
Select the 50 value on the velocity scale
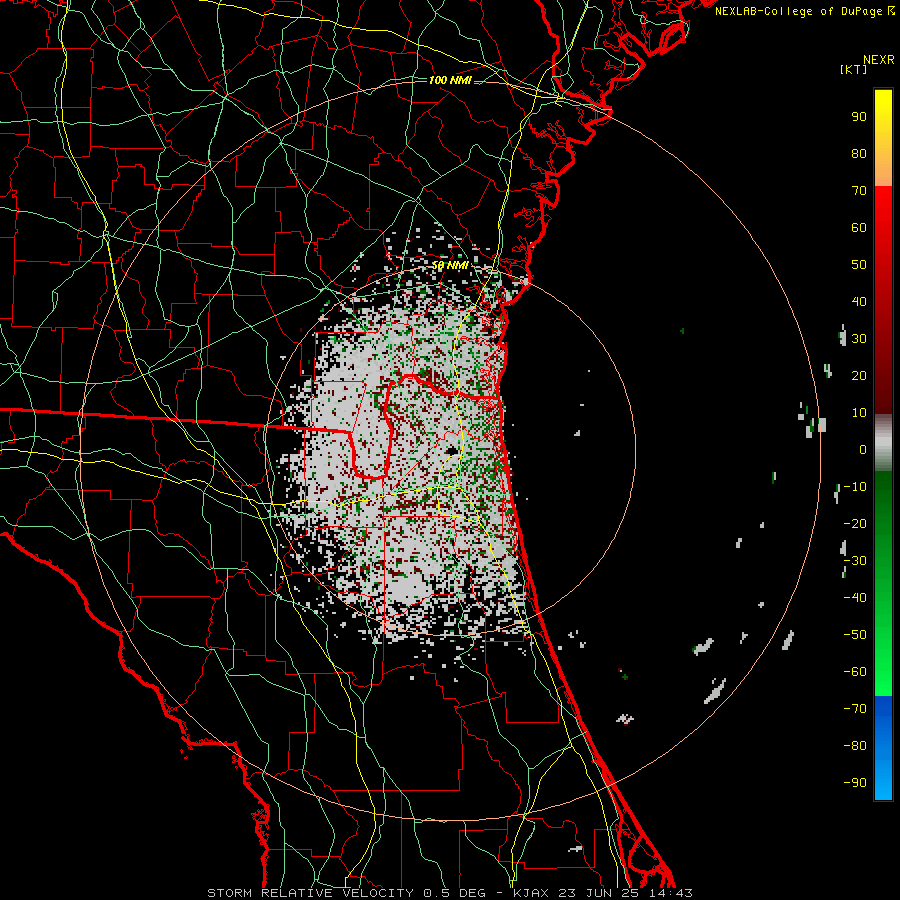point(859,265)
